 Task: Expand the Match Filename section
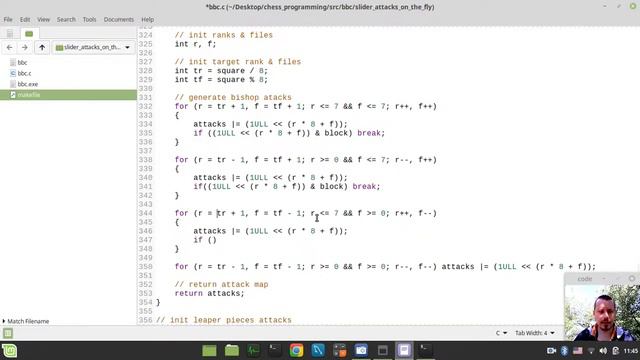tap(26, 321)
